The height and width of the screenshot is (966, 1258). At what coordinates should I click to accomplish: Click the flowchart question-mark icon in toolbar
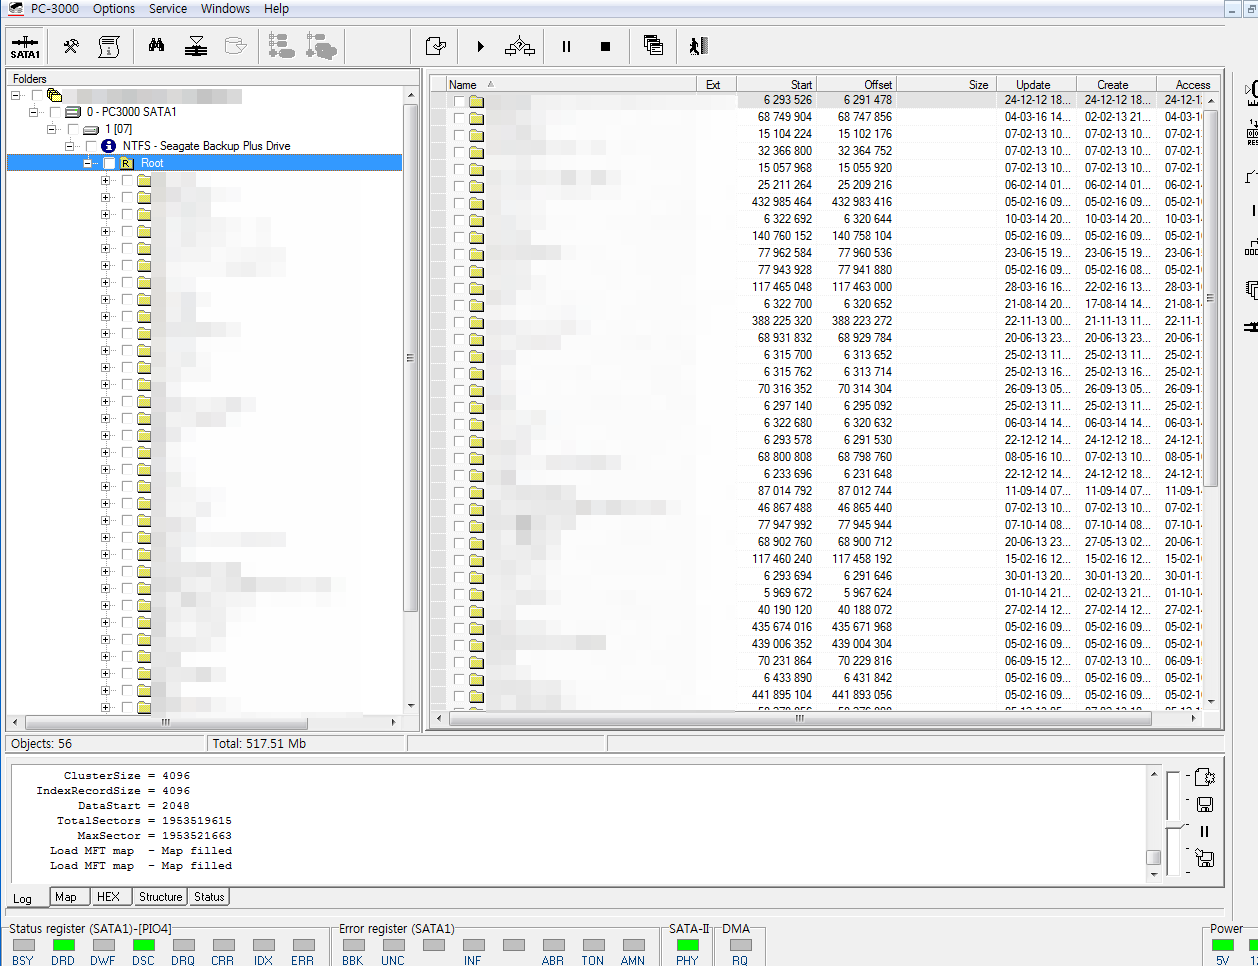click(520, 46)
